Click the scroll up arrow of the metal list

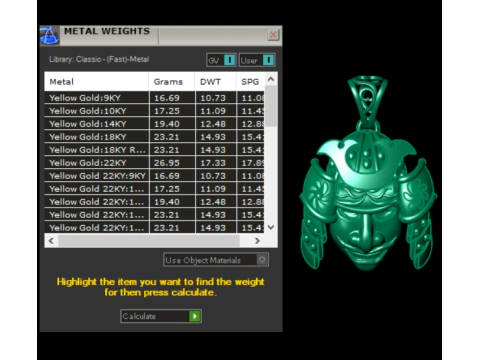pos(271,79)
